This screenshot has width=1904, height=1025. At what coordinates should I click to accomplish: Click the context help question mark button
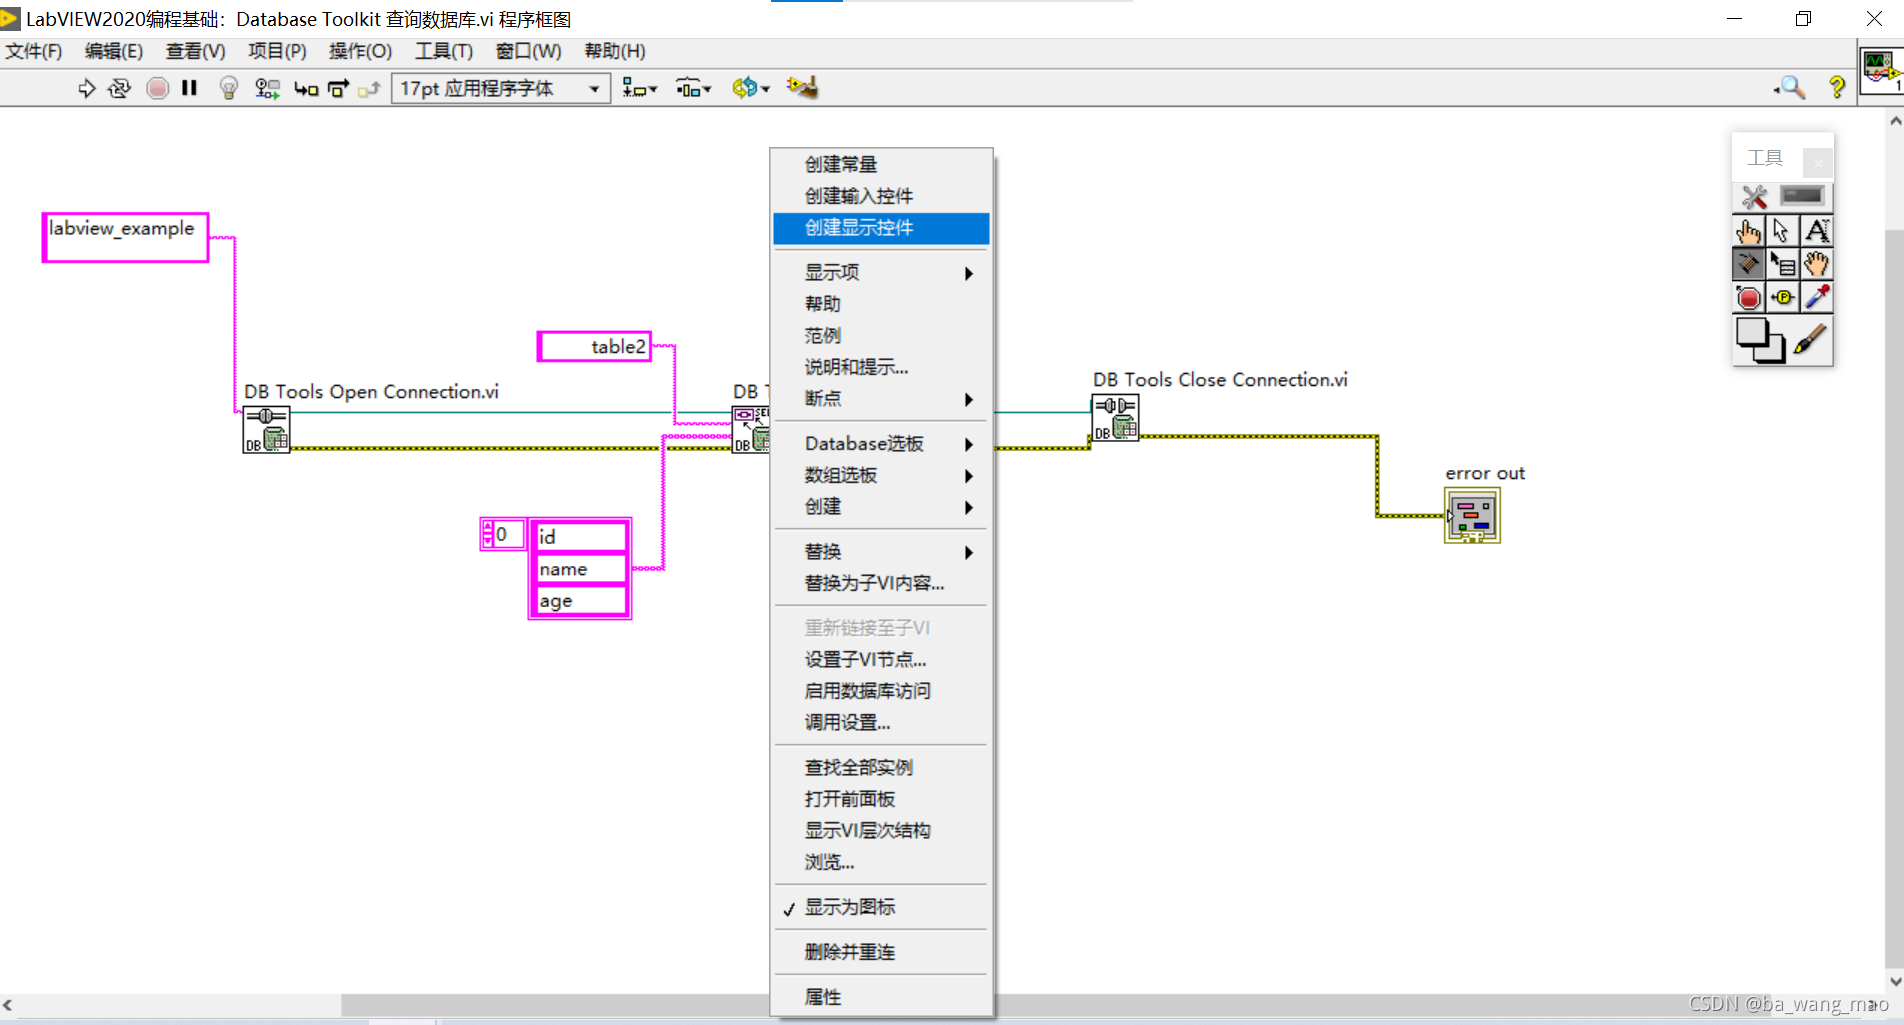(x=1837, y=88)
